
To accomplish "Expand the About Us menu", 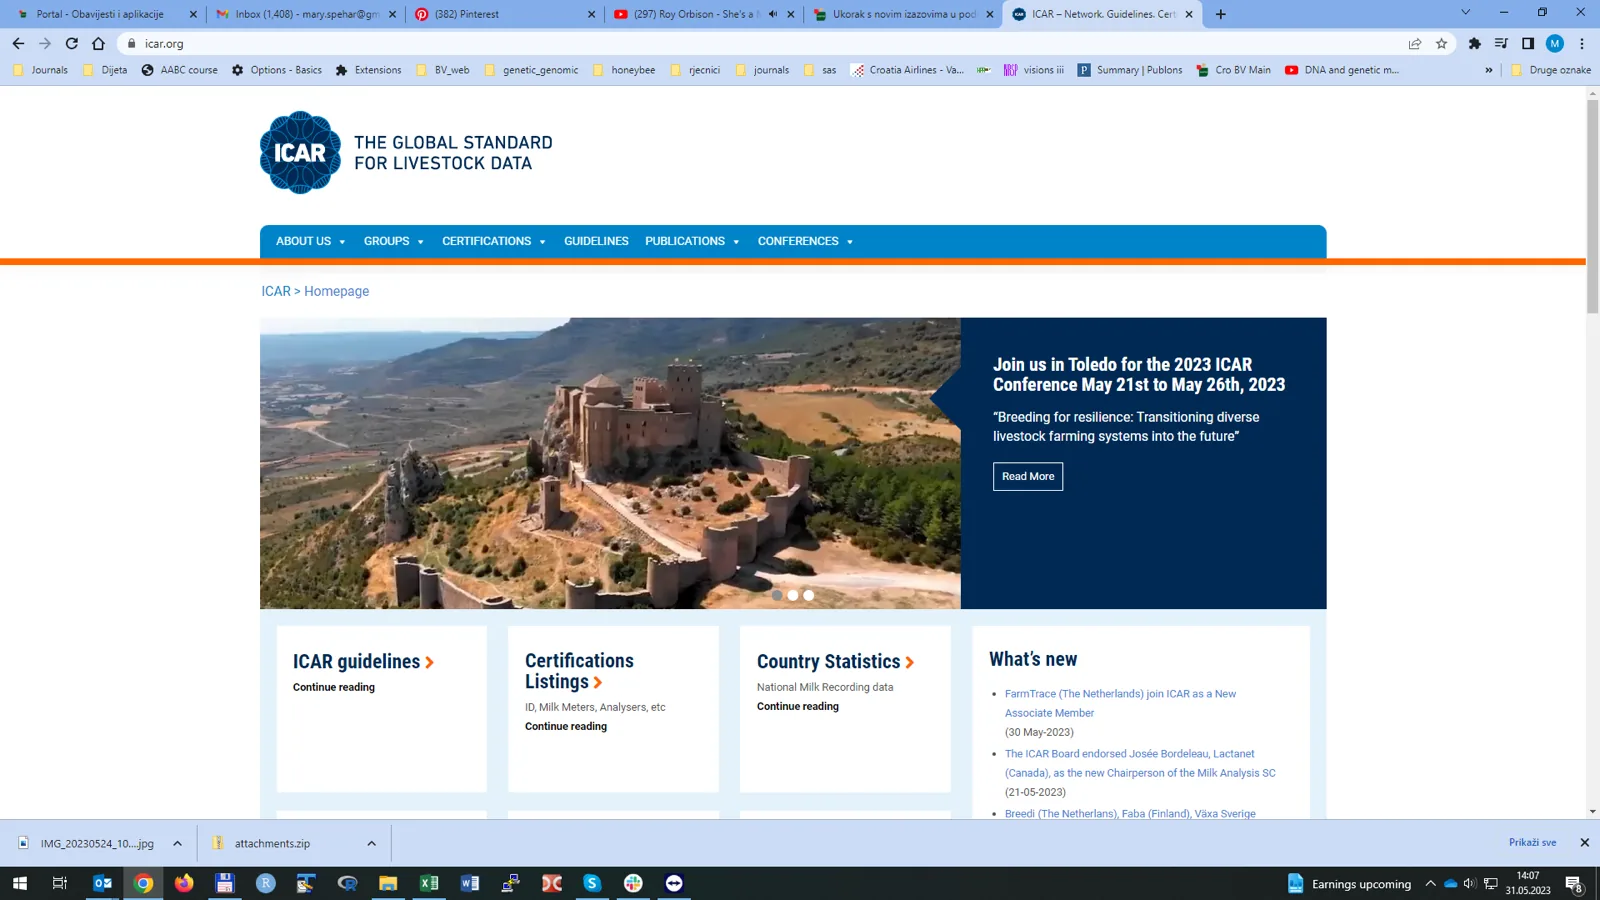I will 311,241.
